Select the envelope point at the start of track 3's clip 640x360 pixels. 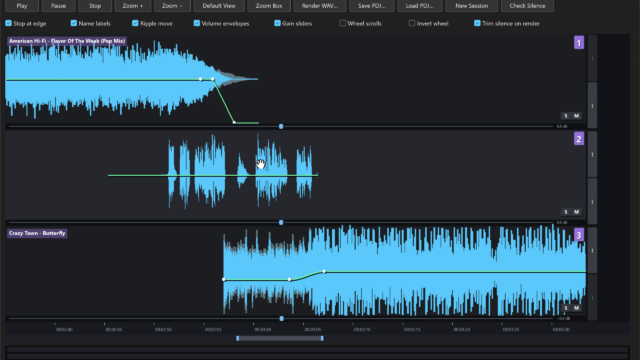tap(224, 280)
